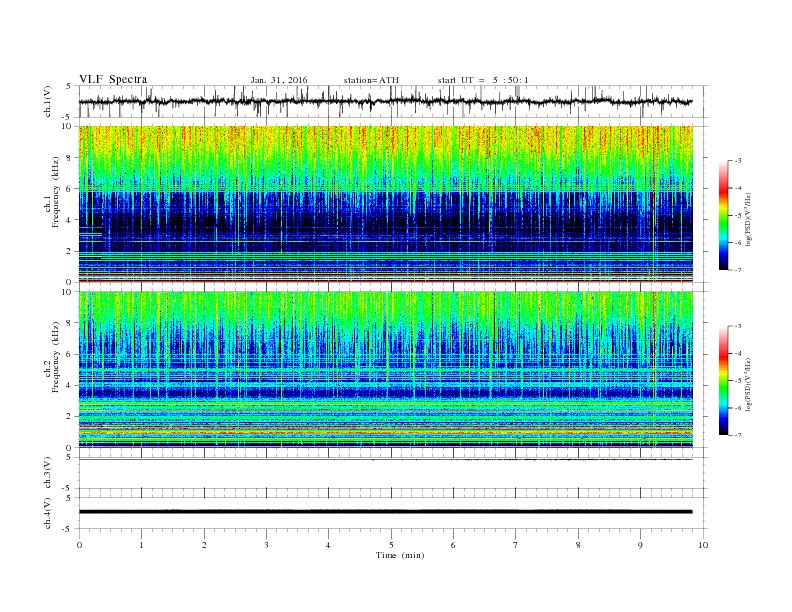The image size is (792, 612).
Task: Click the '3' tick on the time axis
Action: click(x=266, y=545)
